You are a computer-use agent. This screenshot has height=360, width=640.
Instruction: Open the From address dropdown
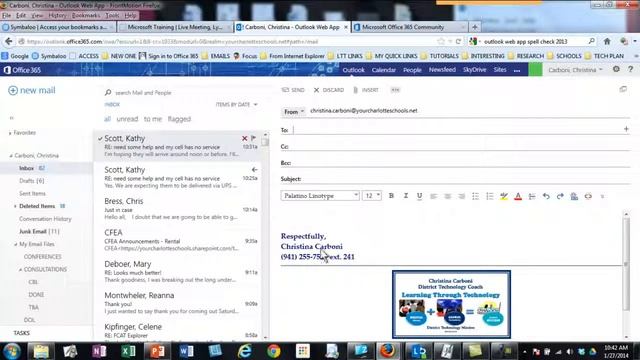click(x=293, y=111)
